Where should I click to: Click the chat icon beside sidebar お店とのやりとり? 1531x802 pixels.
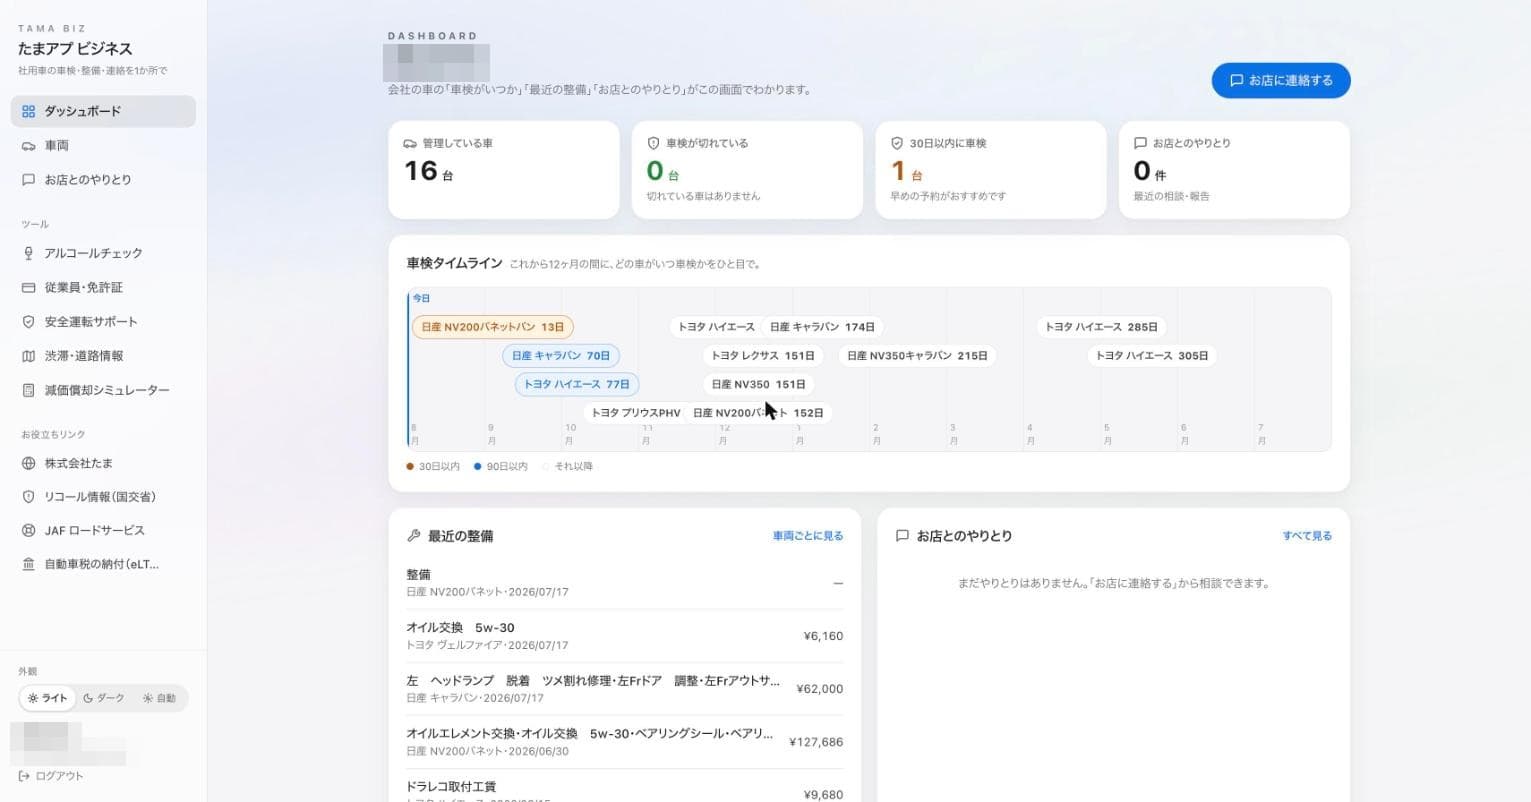click(28, 180)
